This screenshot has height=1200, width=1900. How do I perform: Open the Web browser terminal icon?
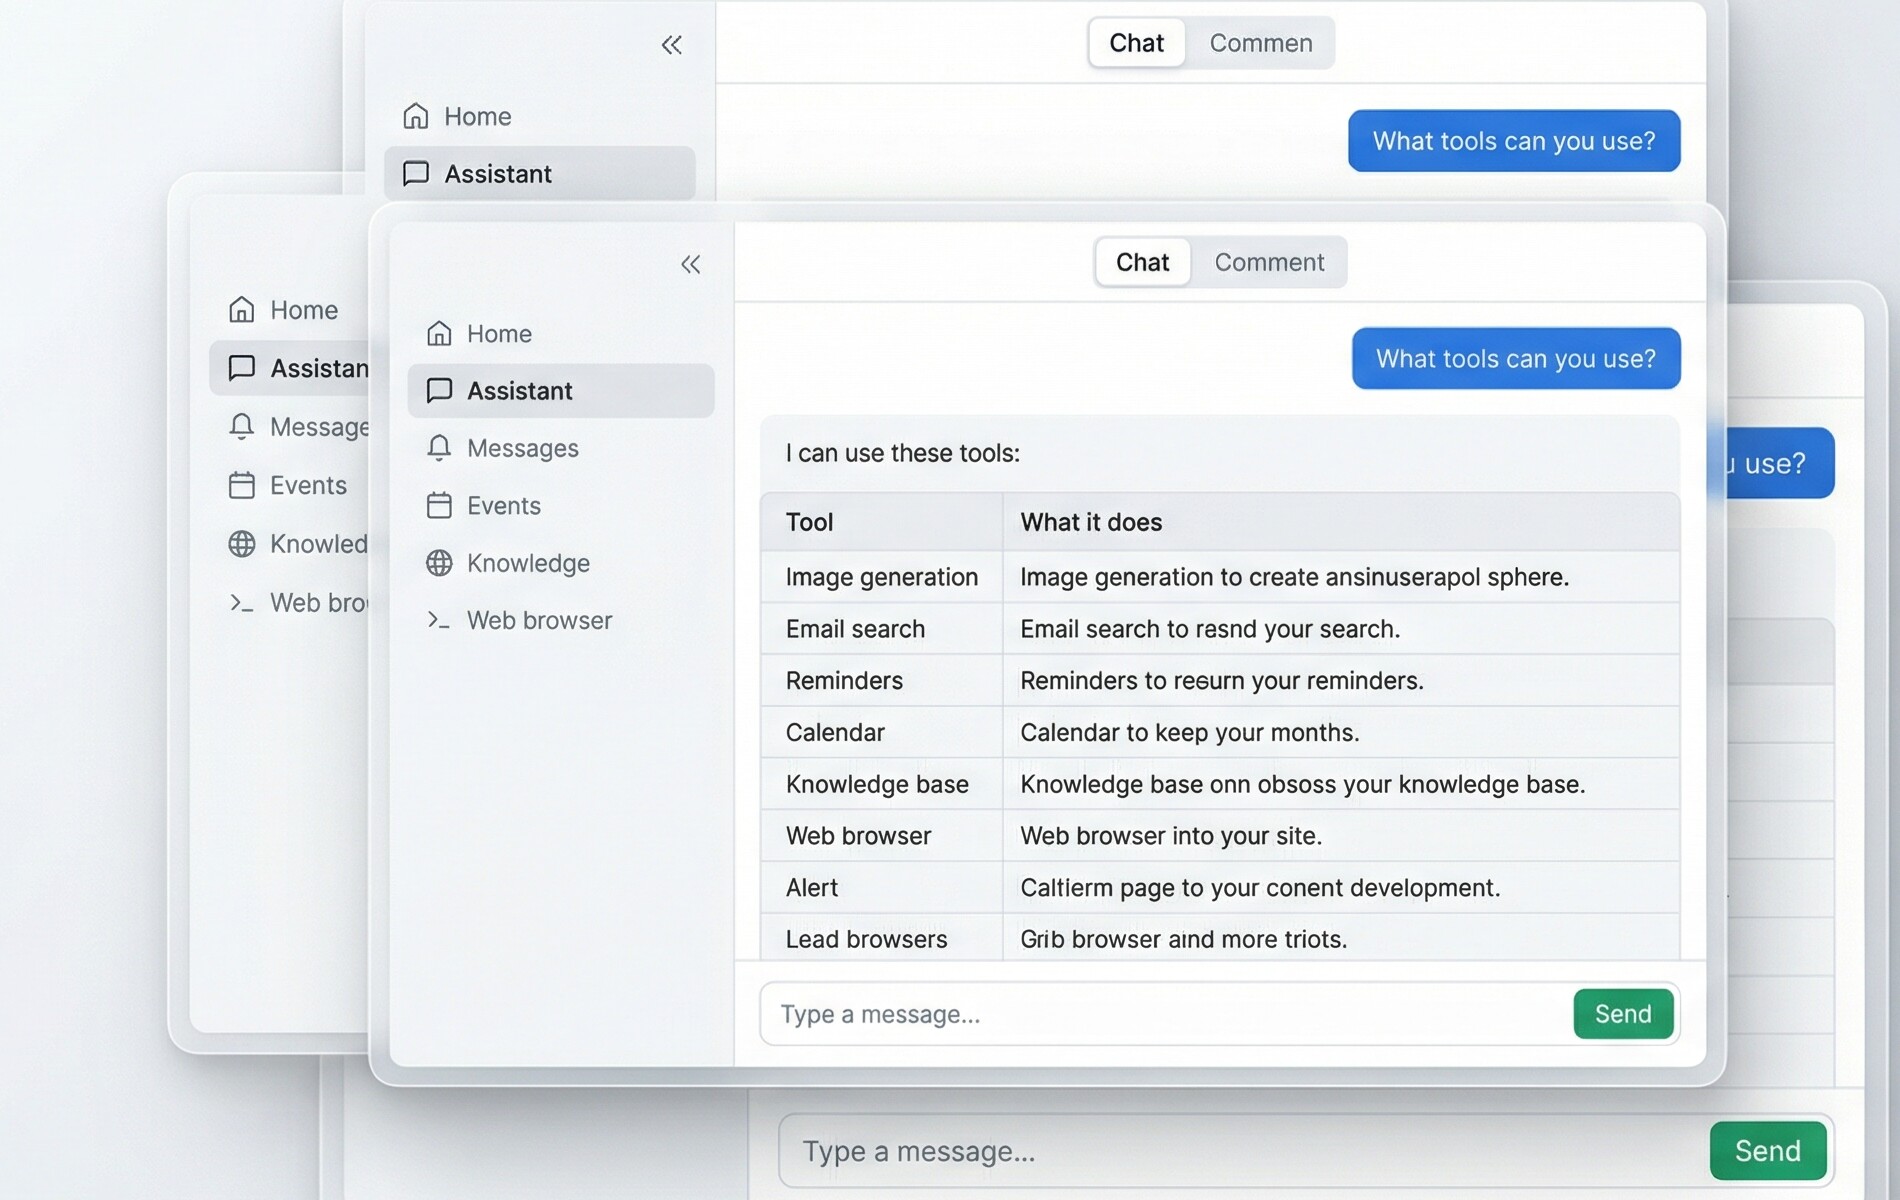[x=438, y=620]
